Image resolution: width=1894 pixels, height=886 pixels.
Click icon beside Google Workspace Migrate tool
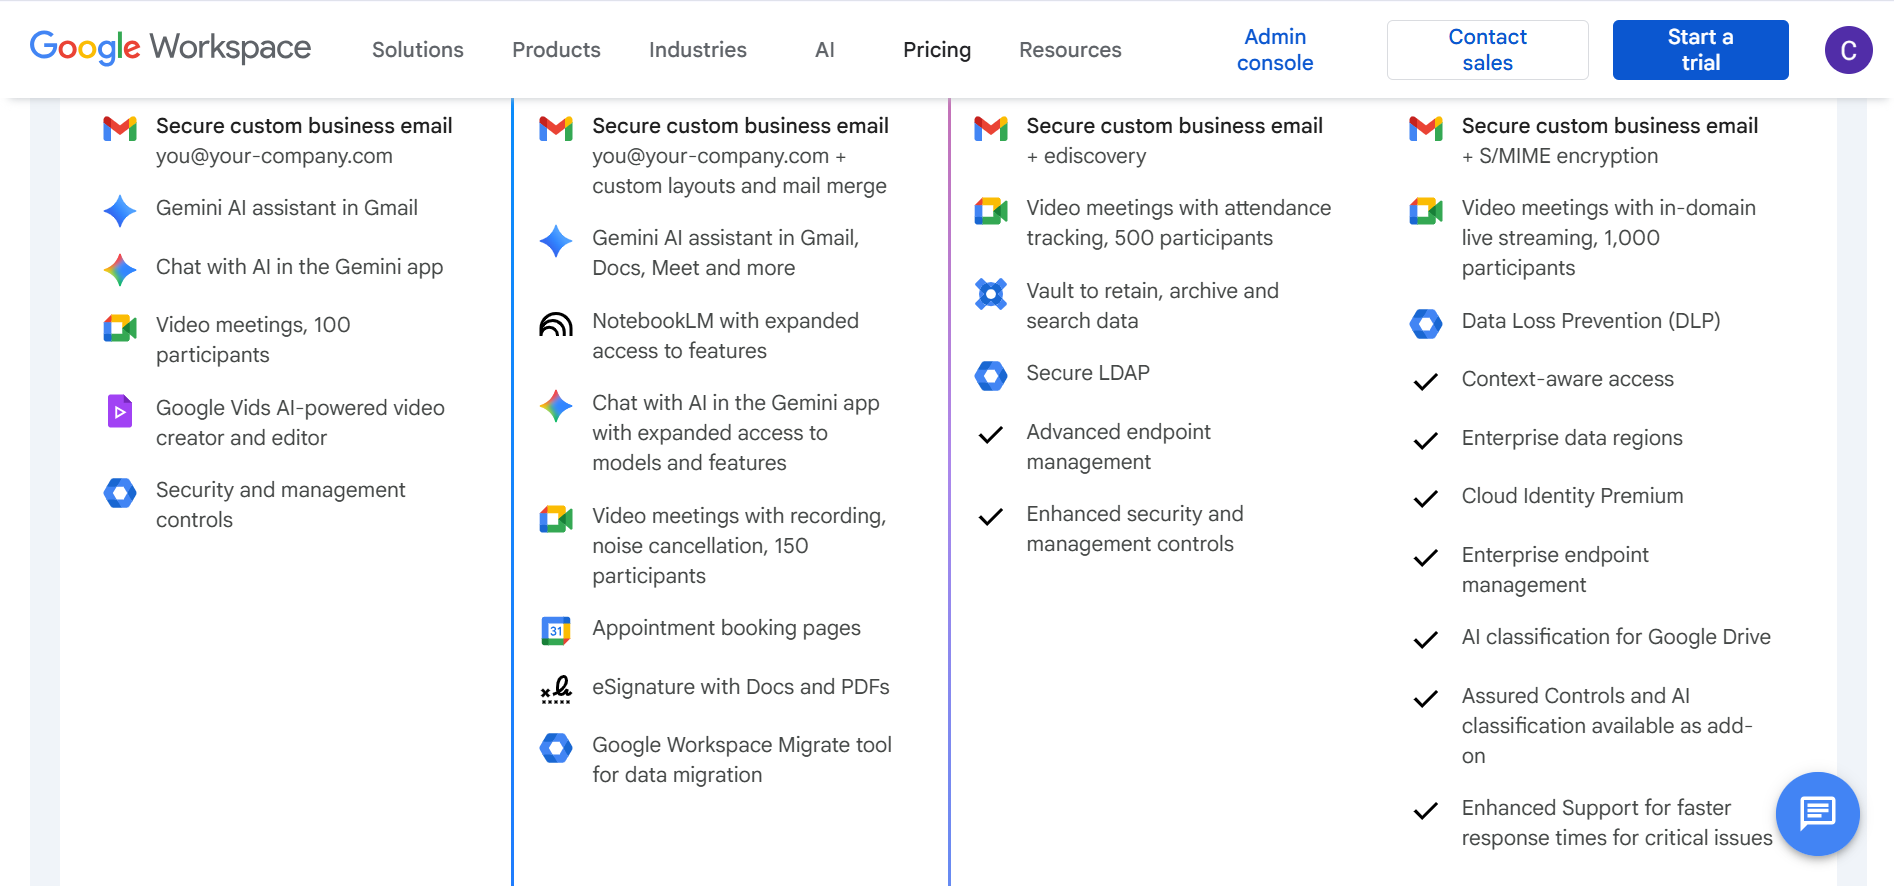pyautogui.click(x=556, y=748)
